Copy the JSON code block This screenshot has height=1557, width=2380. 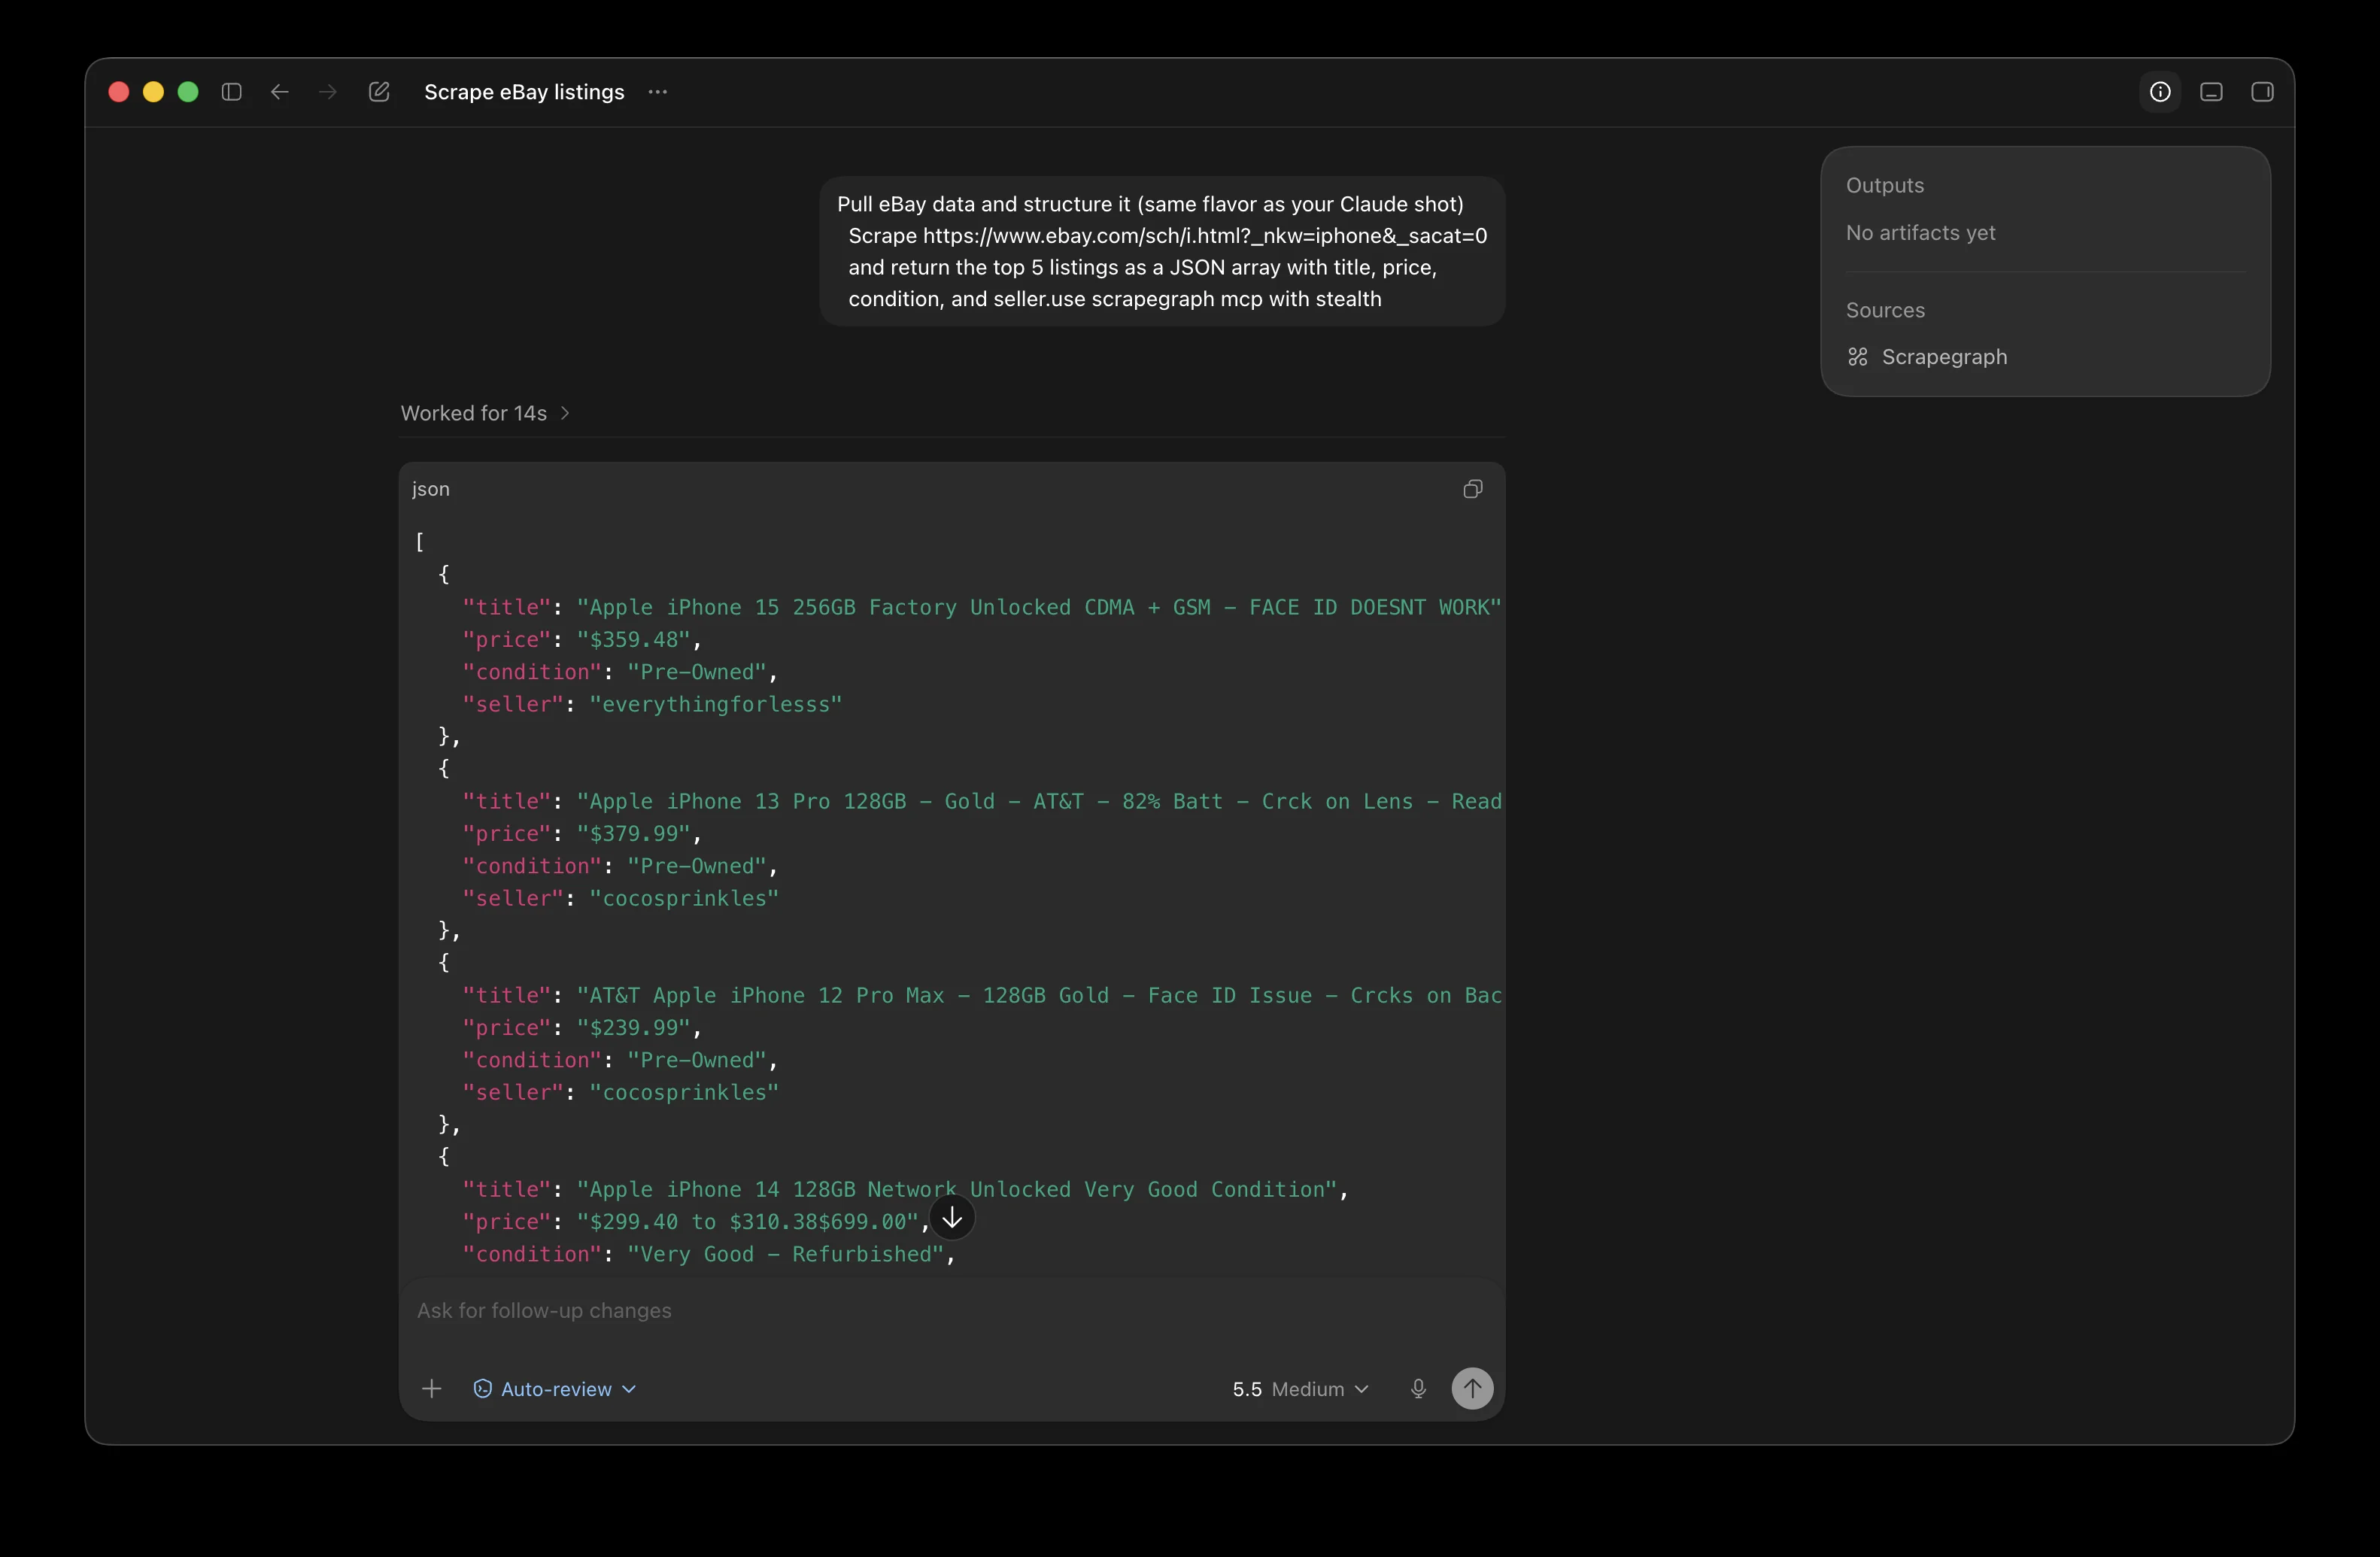pyautogui.click(x=1473, y=489)
